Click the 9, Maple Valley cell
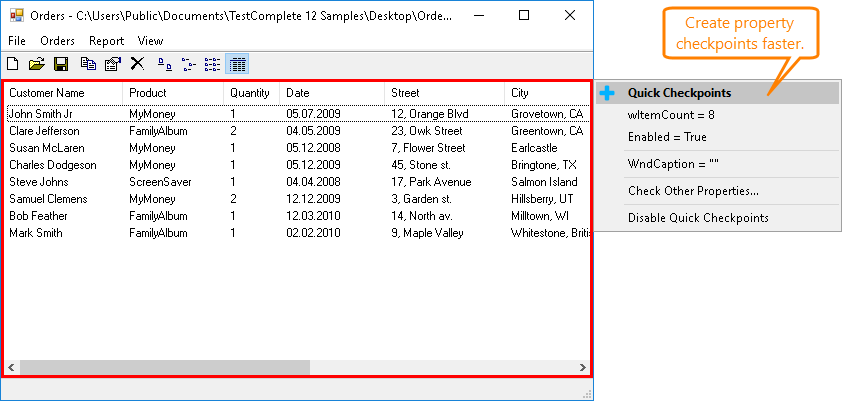Viewport: 842px width, 401px height. [426, 233]
